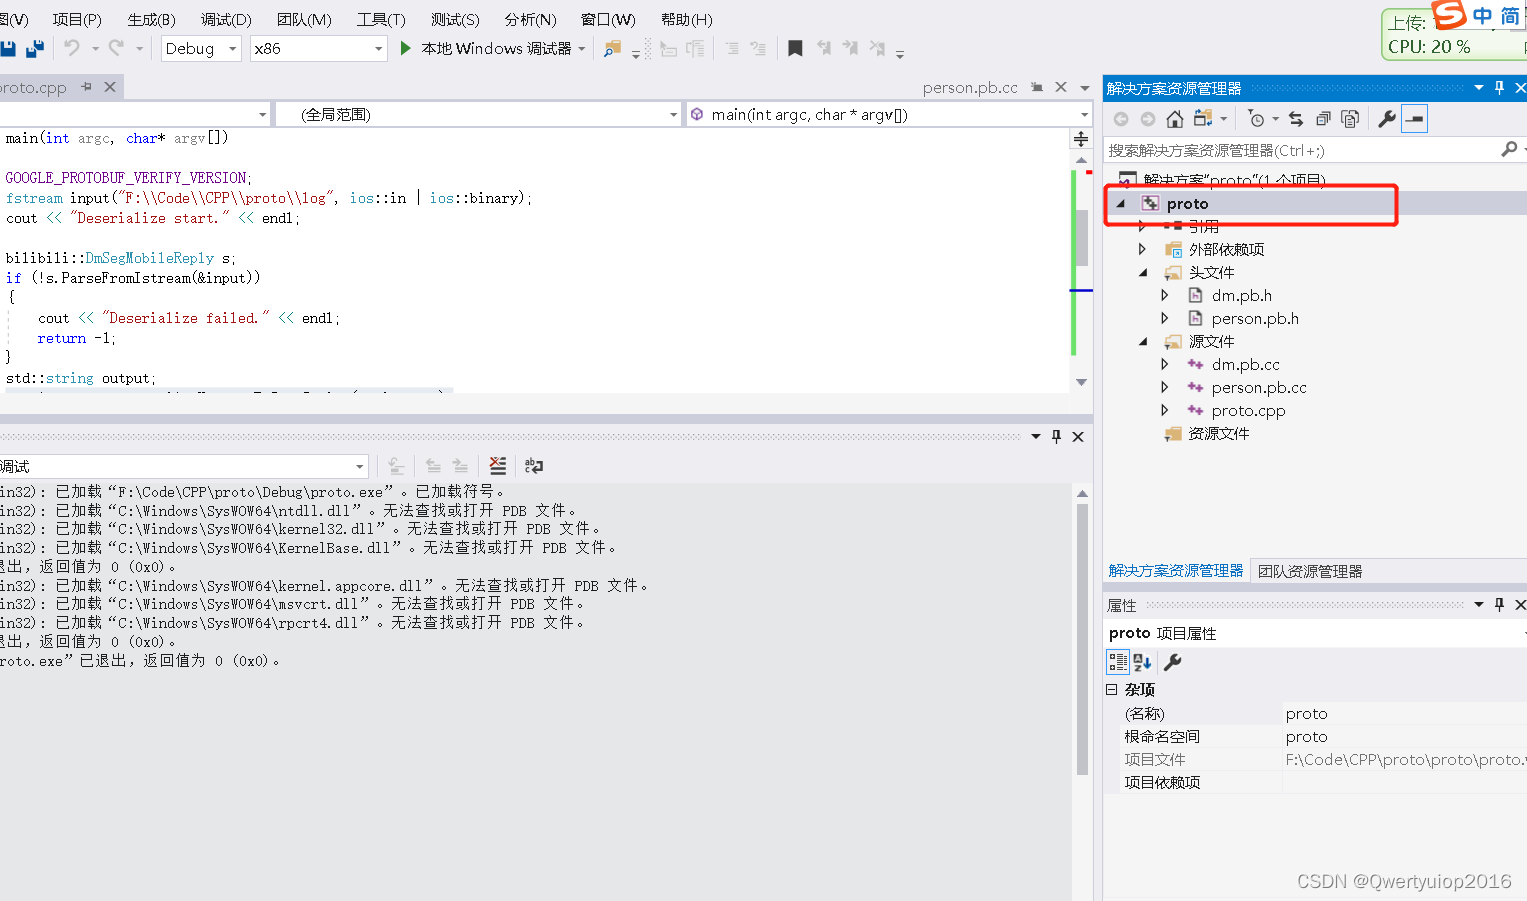The width and height of the screenshot is (1527, 901).
Task: Open the 生成(B) menu
Action: click(x=151, y=19)
